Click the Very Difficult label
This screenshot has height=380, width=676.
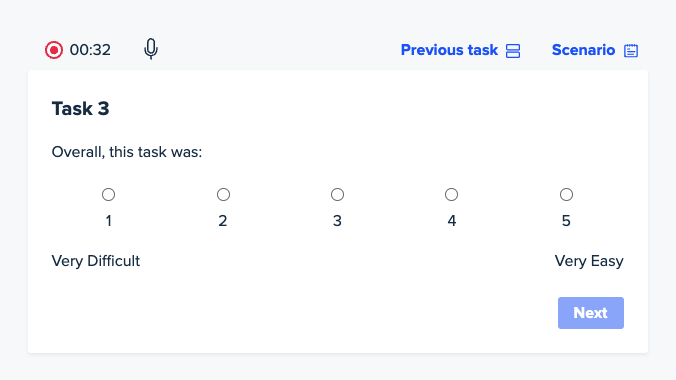[x=96, y=261]
